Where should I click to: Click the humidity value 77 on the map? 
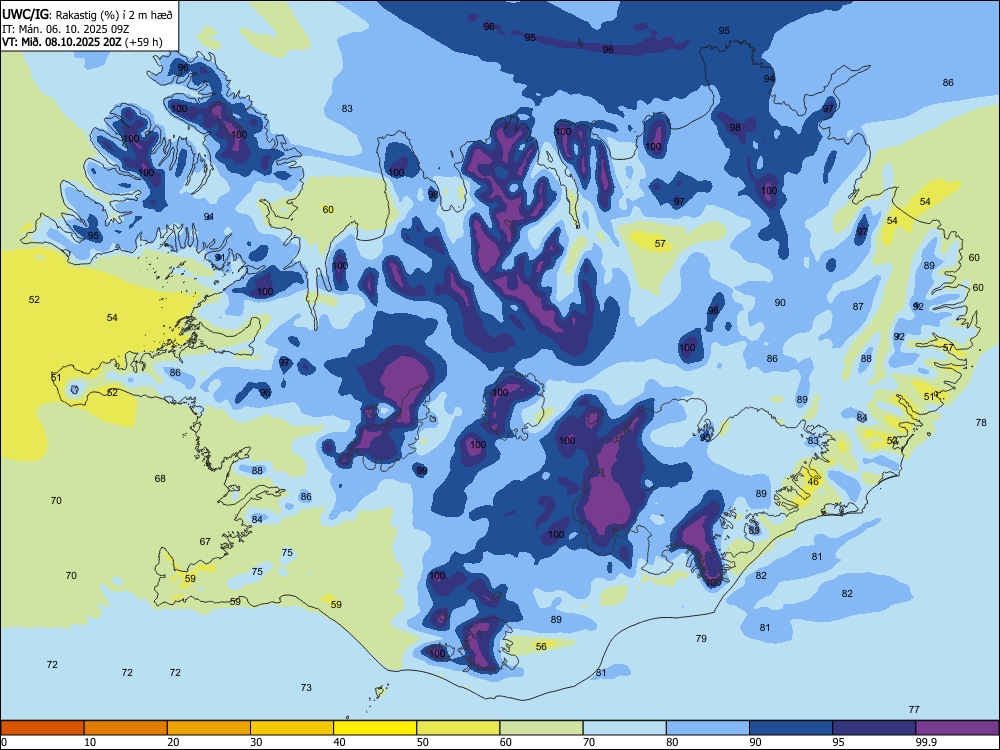tap(914, 710)
